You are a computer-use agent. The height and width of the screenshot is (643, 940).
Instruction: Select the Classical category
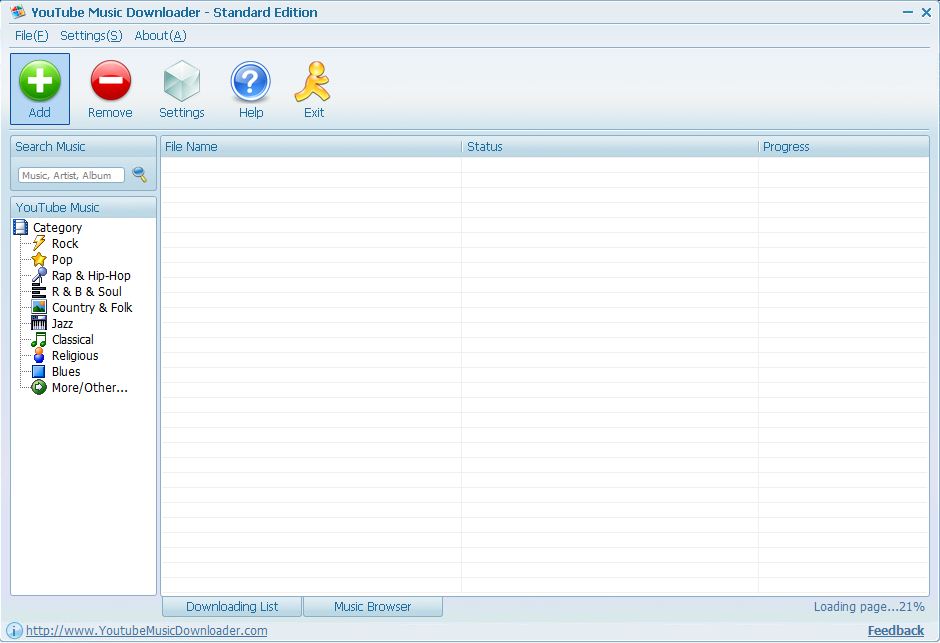[x=73, y=340]
